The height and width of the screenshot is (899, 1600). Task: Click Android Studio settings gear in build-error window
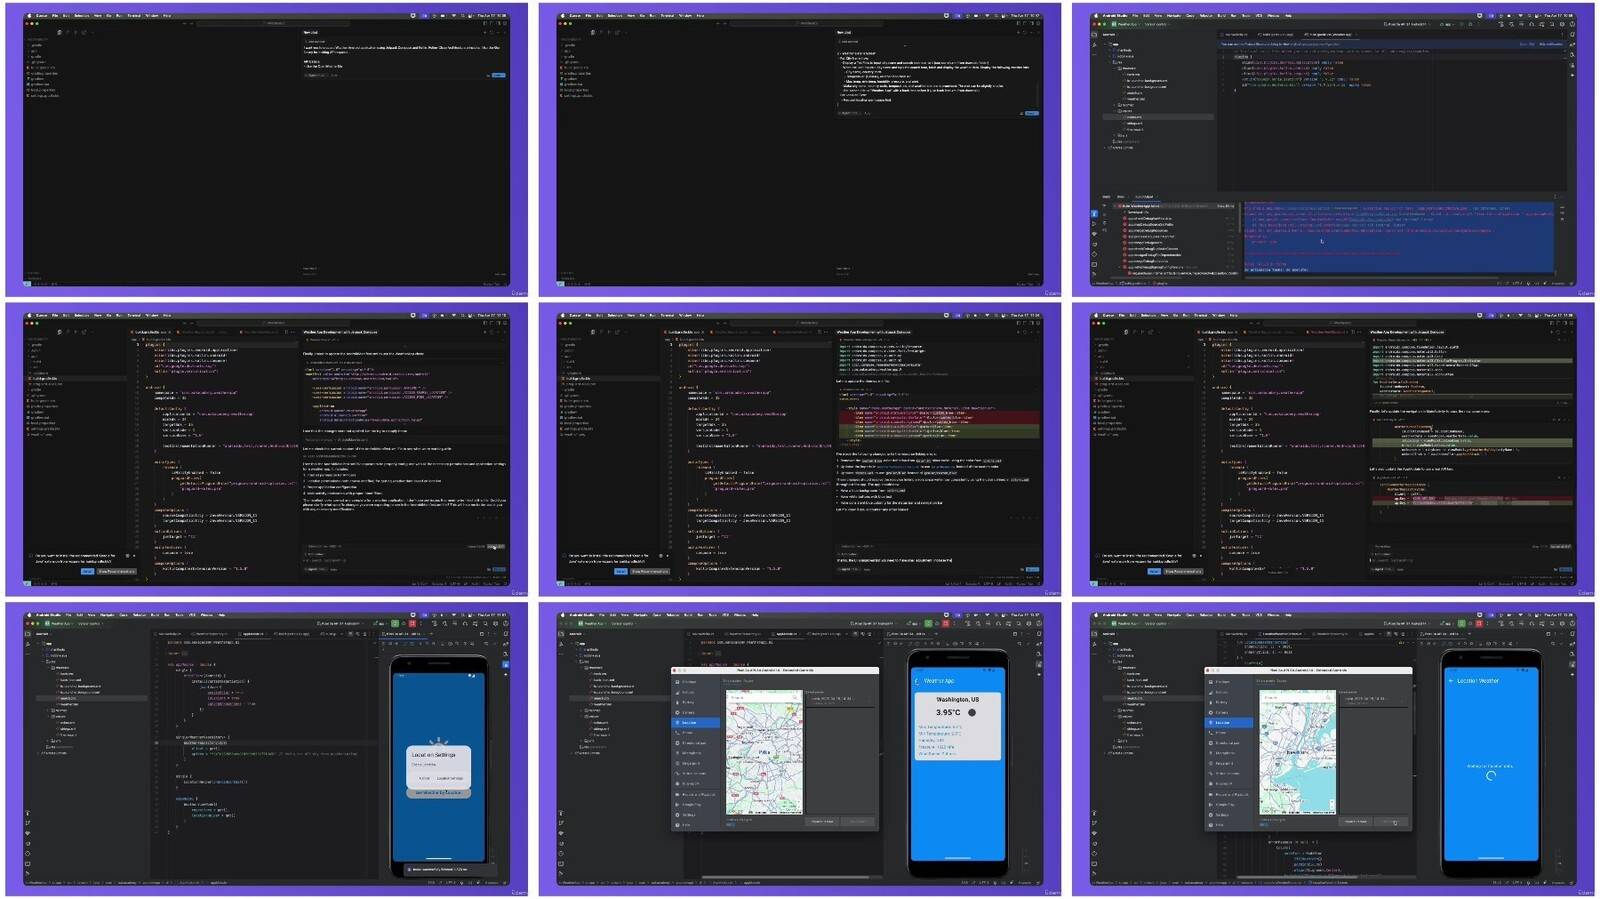[1562, 24]
